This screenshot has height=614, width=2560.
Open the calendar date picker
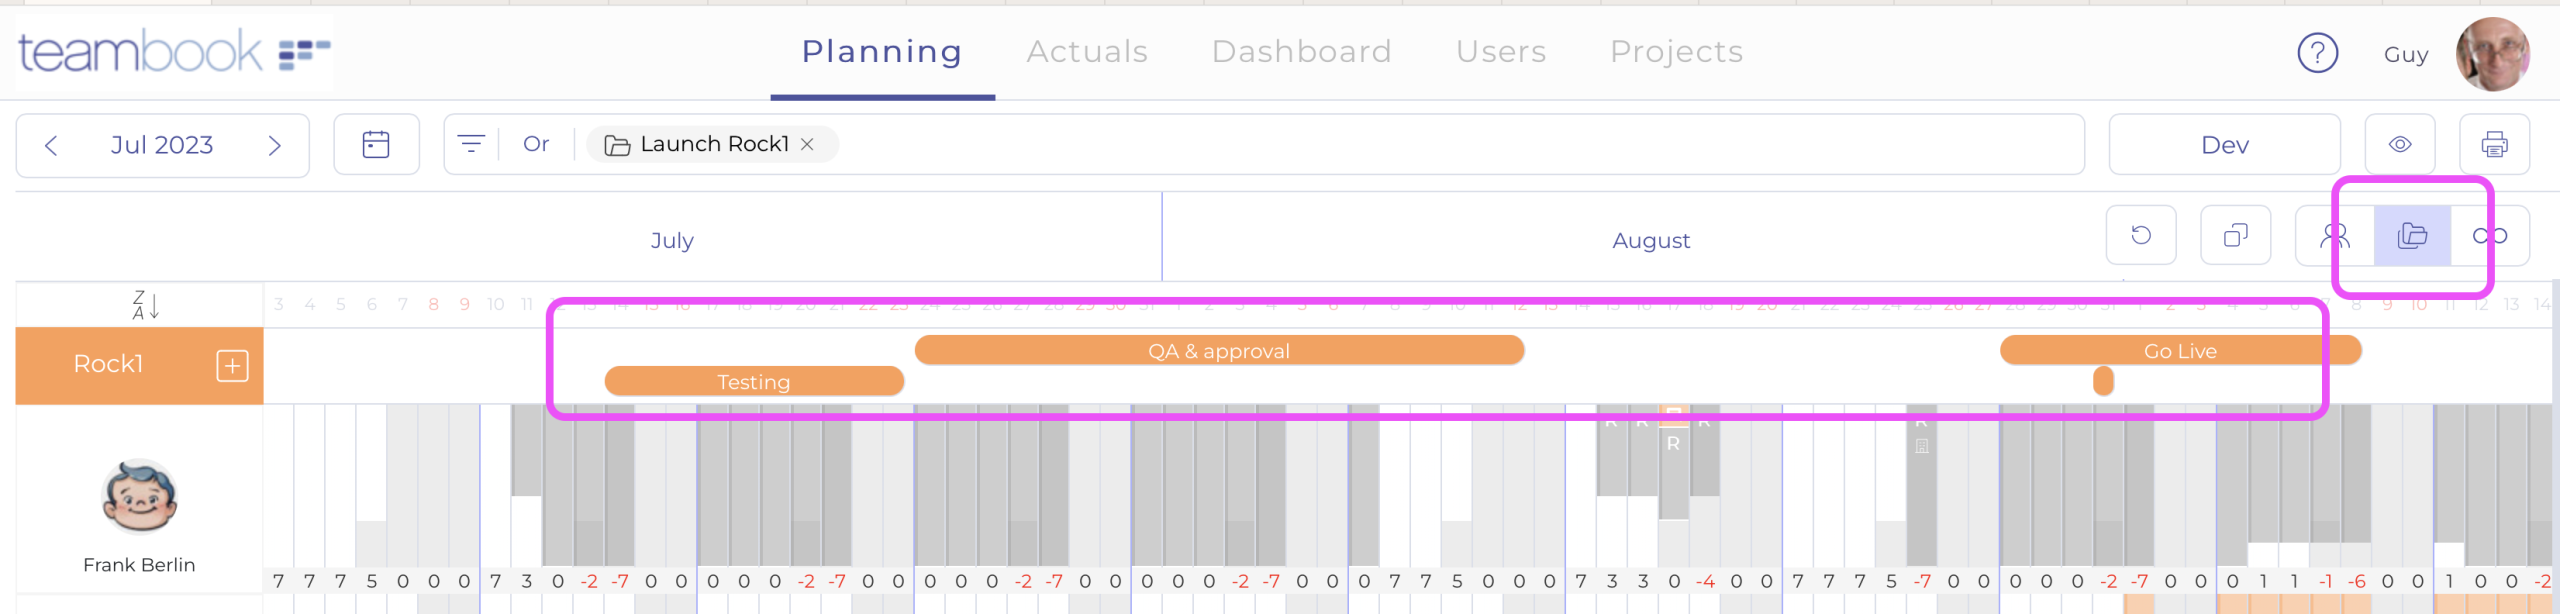tap(376, 145)
